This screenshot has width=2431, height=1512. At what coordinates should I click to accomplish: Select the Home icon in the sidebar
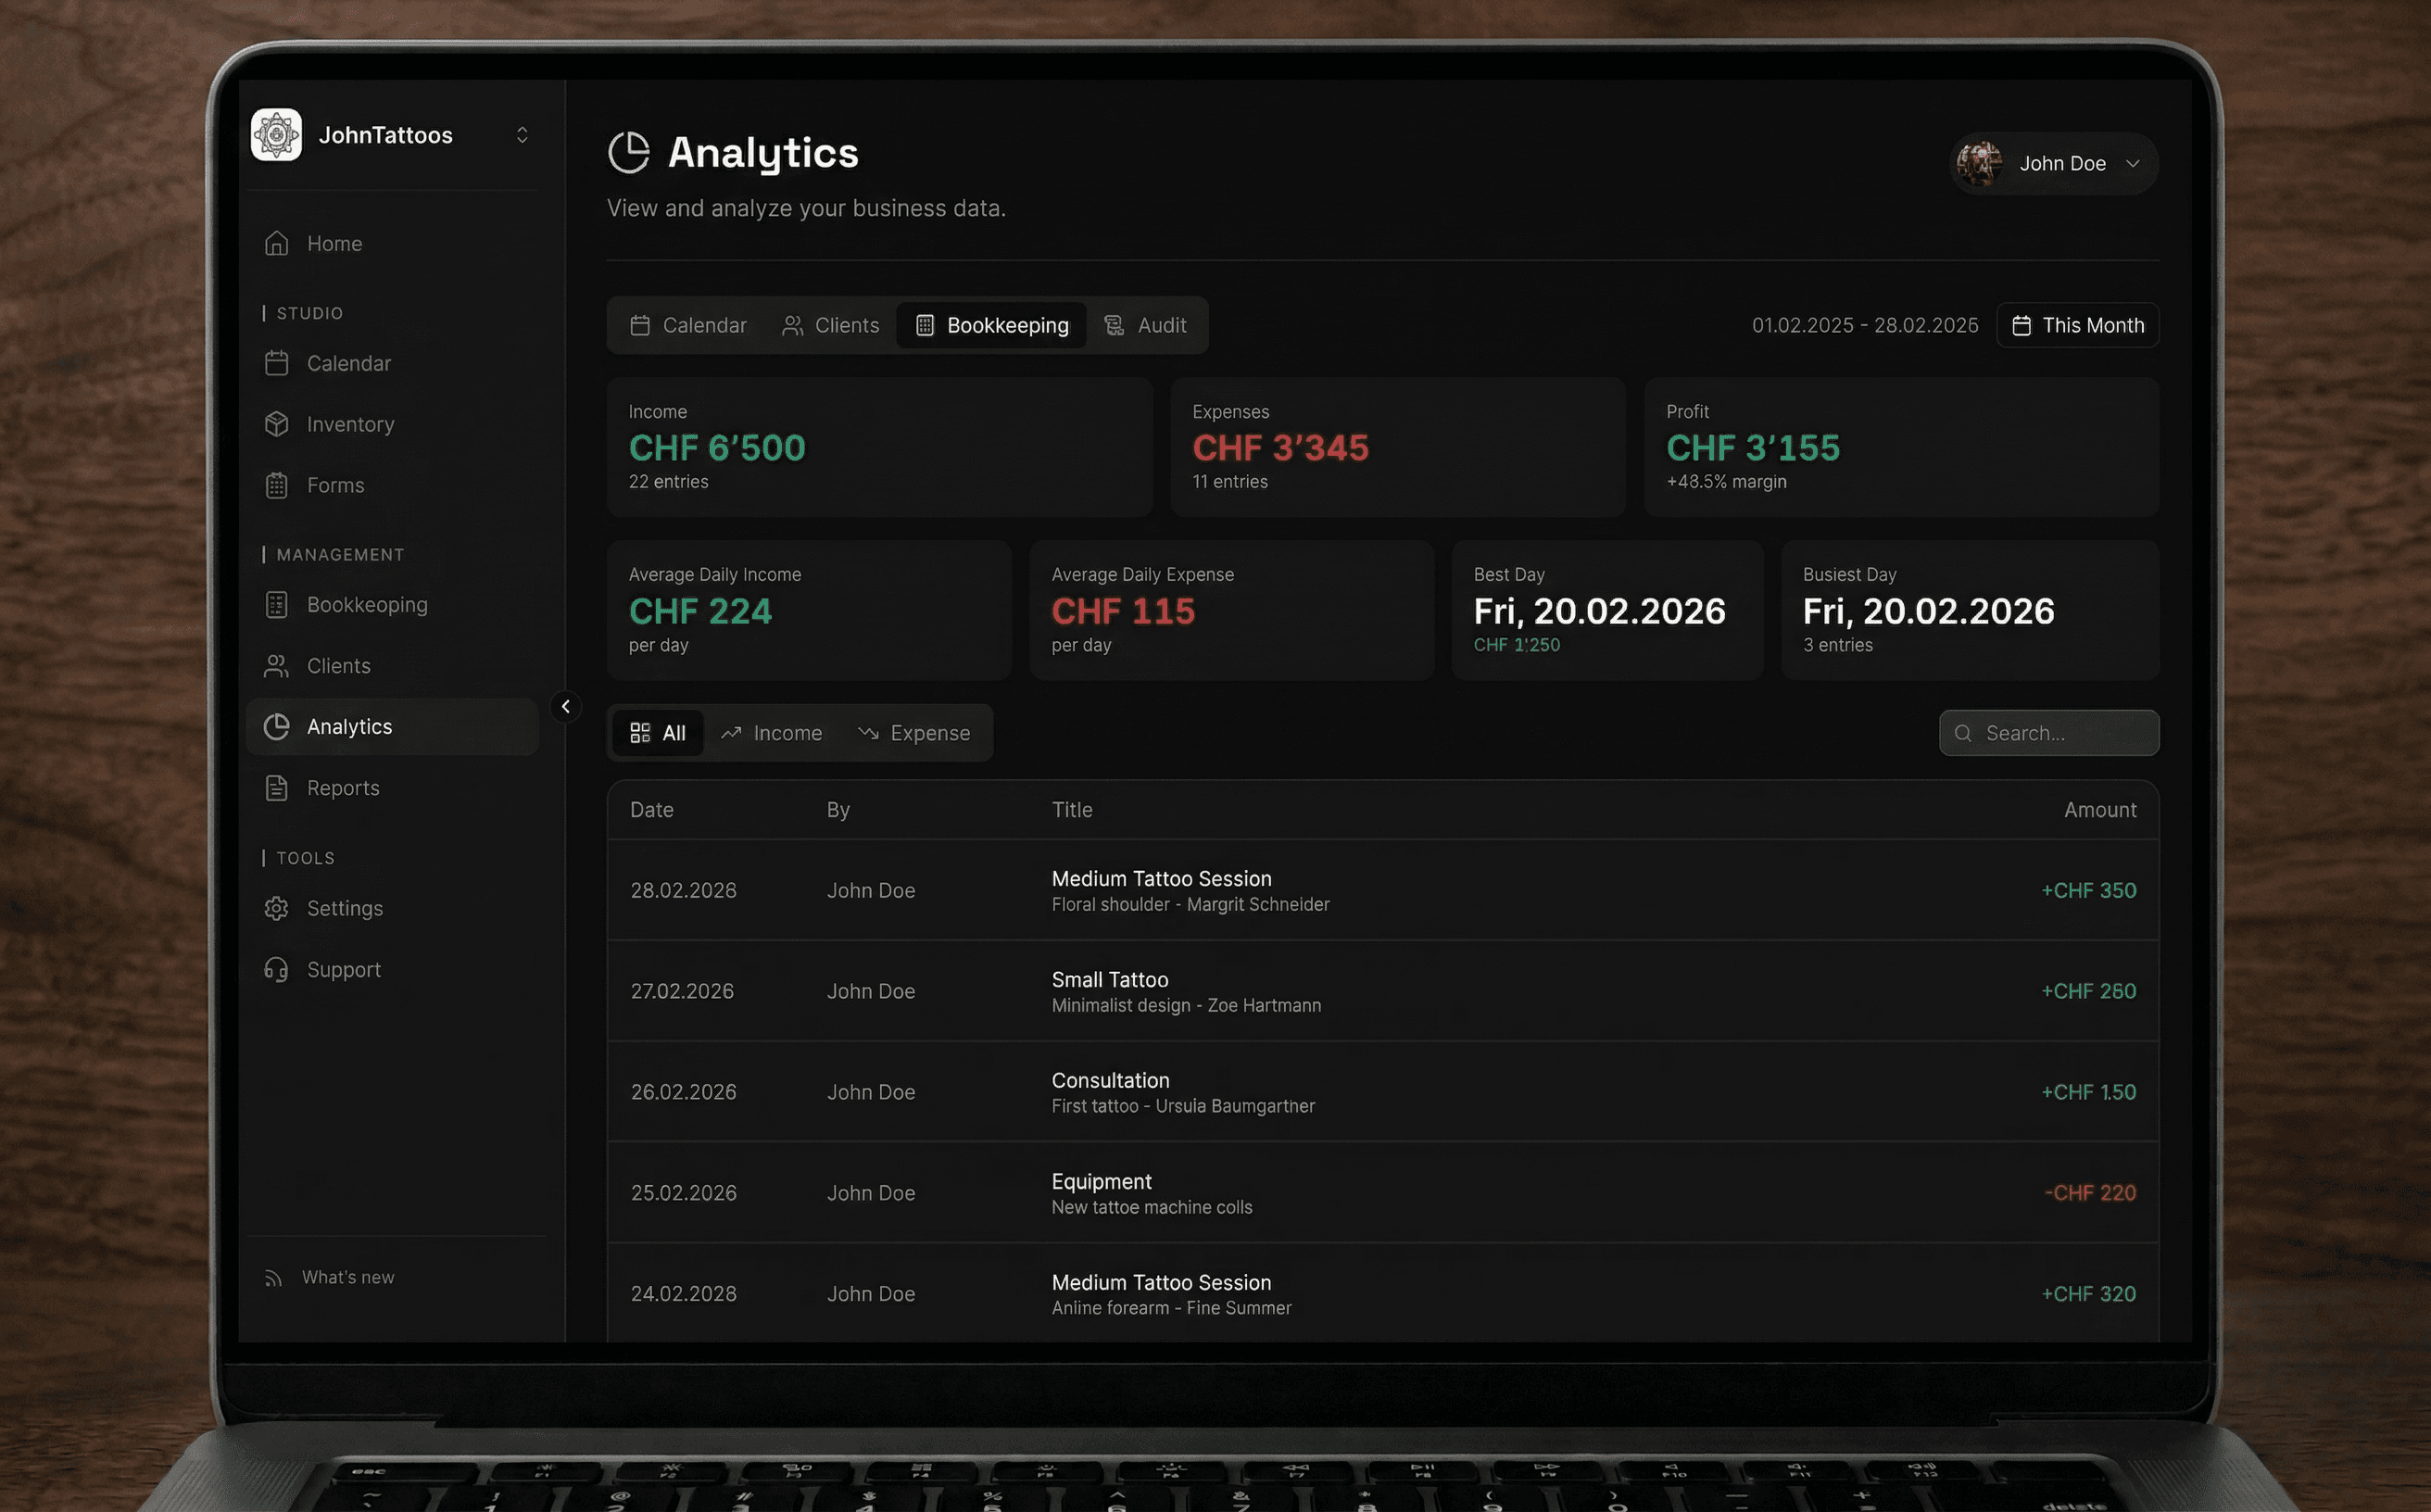pos(277,243)
